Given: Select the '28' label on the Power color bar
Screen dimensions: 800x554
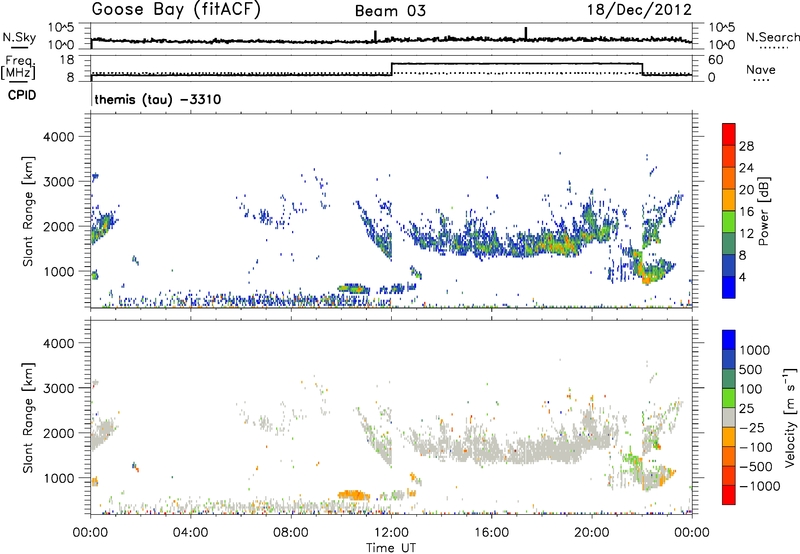Looking at the screenshot, I should 746,146.
